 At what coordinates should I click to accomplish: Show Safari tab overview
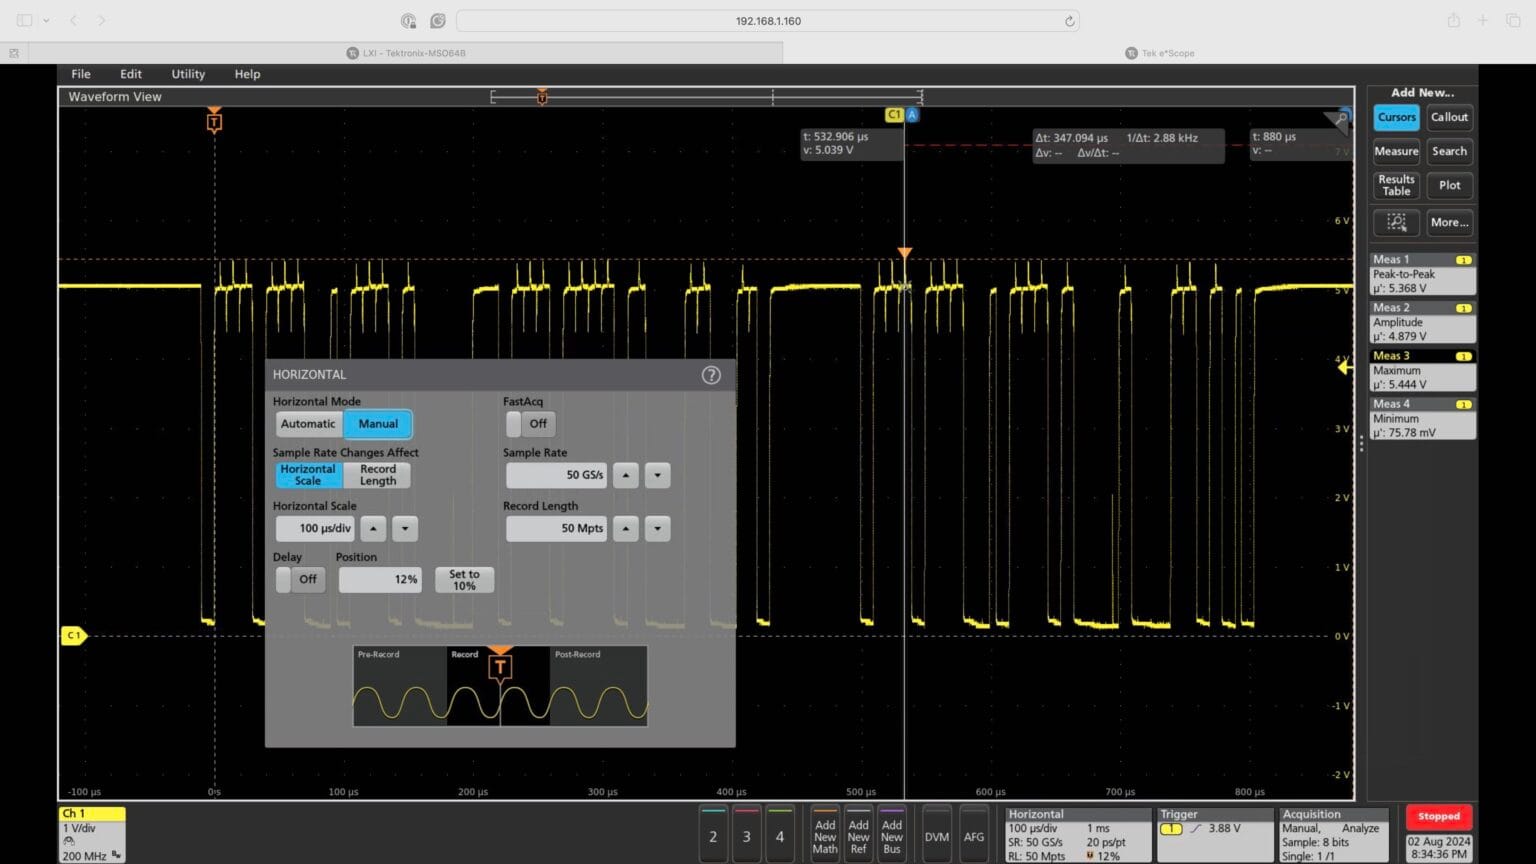coord(1512,21)
